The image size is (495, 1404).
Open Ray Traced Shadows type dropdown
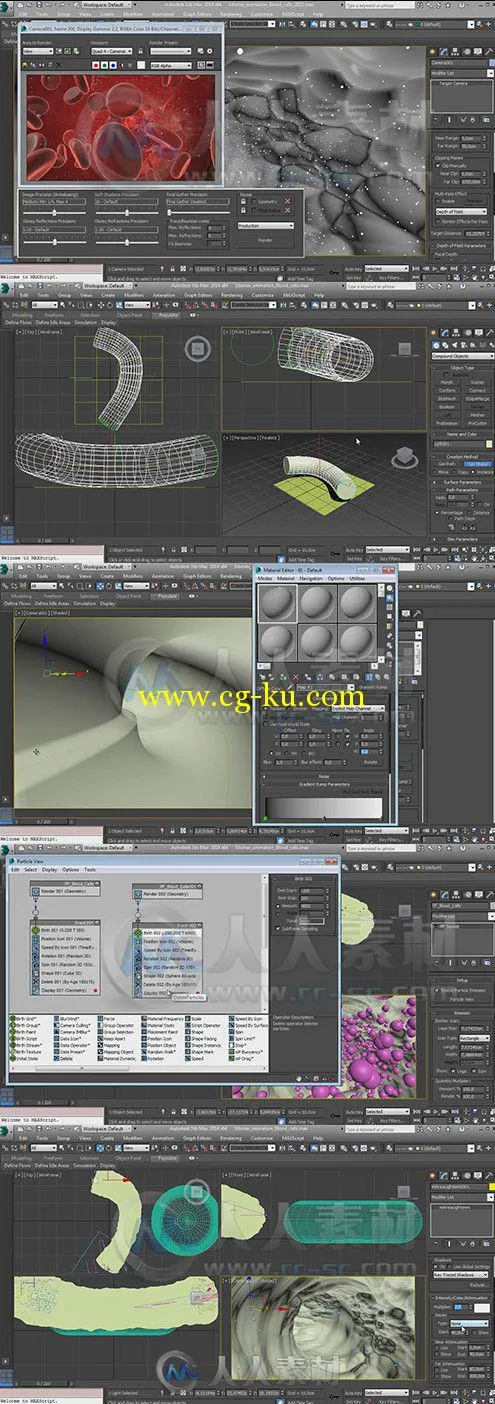click(x=461, y=1275)
